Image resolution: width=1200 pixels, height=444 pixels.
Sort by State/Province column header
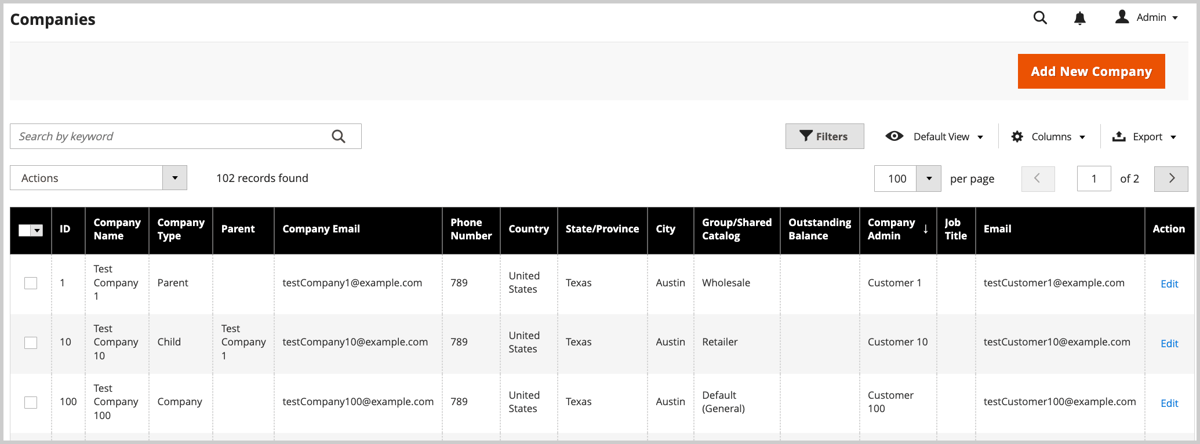(602, 229)
